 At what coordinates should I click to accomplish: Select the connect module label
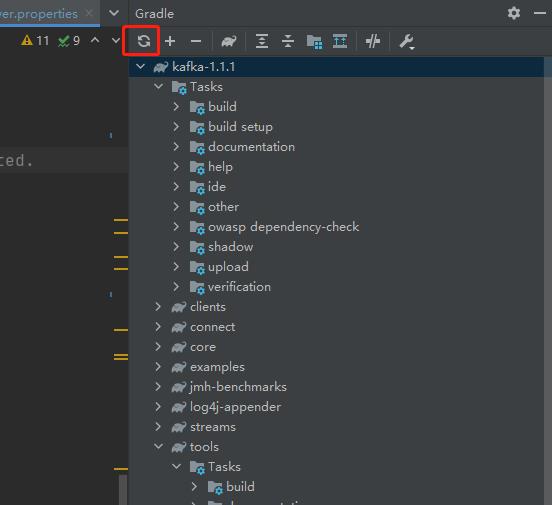(x=213, y=327)
